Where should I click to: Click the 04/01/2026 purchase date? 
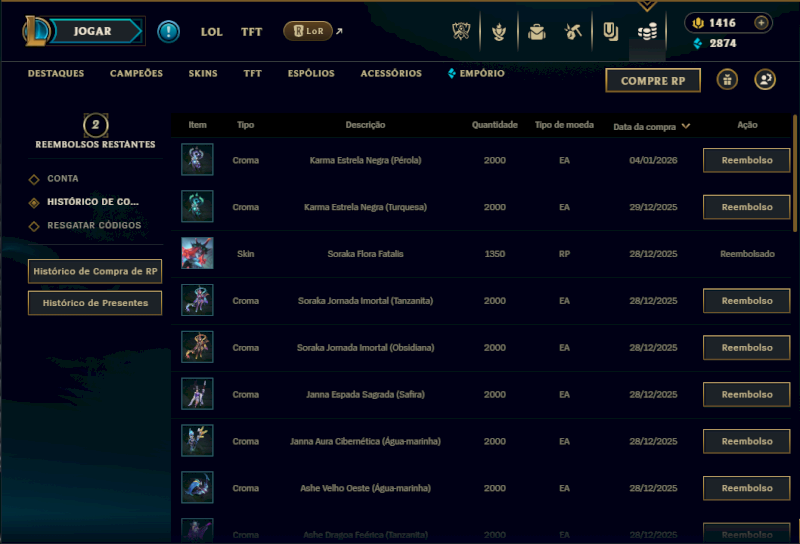tap(653, 160)
